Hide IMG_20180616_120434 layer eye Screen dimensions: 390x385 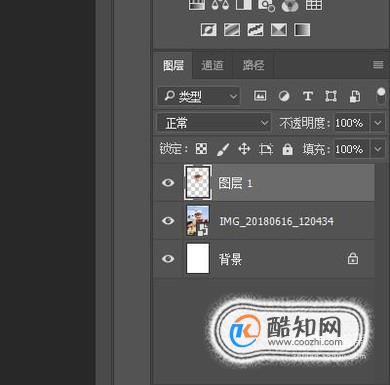click(168, 221)
